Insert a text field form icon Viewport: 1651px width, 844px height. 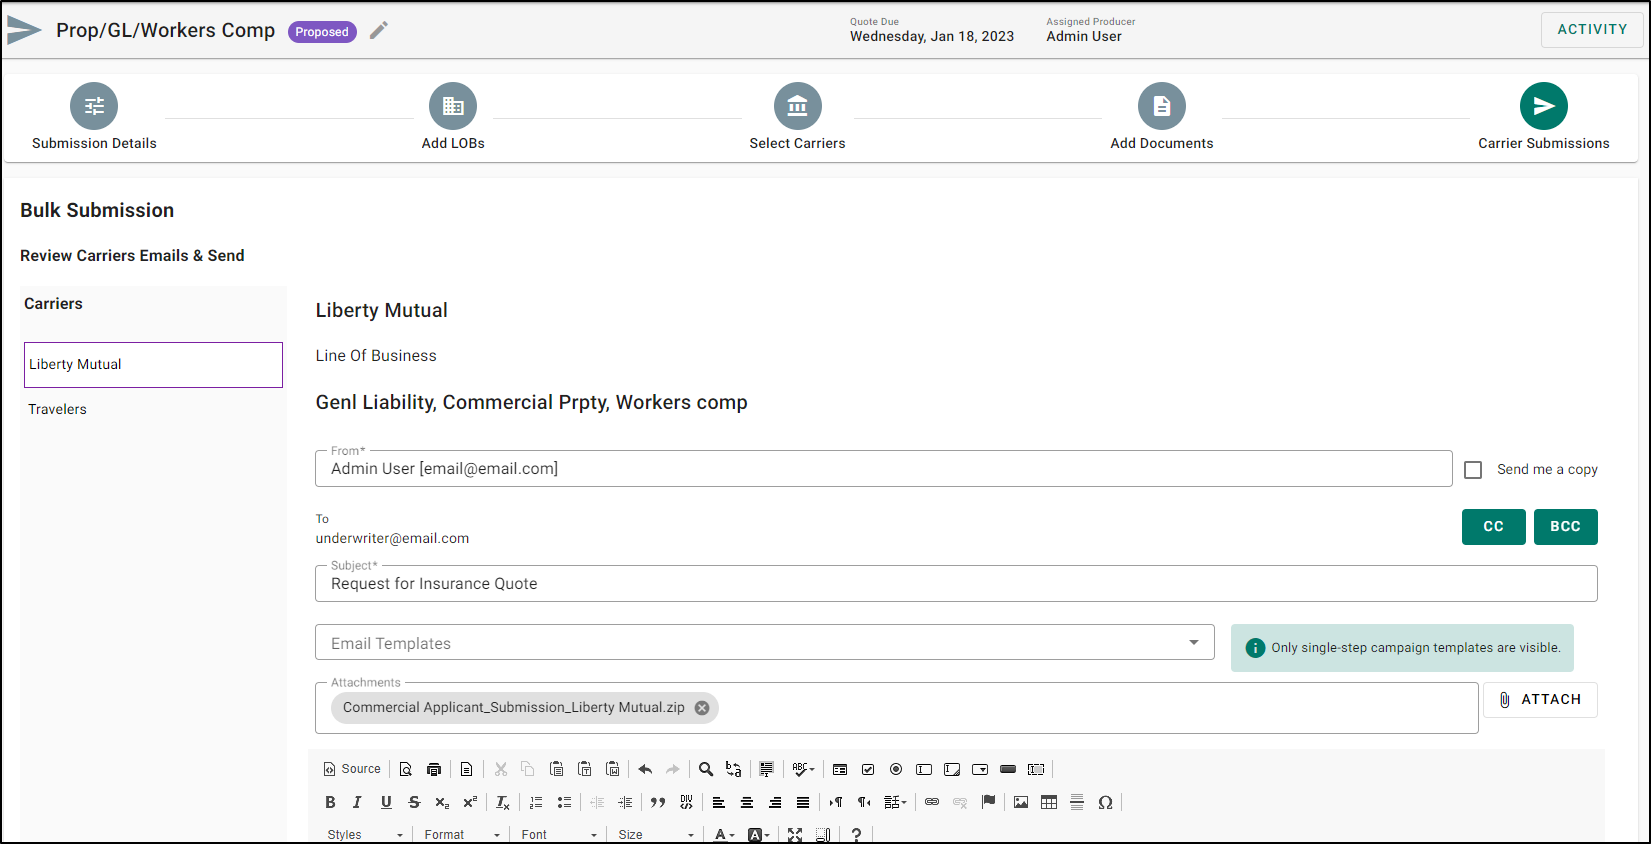pyautogui.click(x=924, y=769)
